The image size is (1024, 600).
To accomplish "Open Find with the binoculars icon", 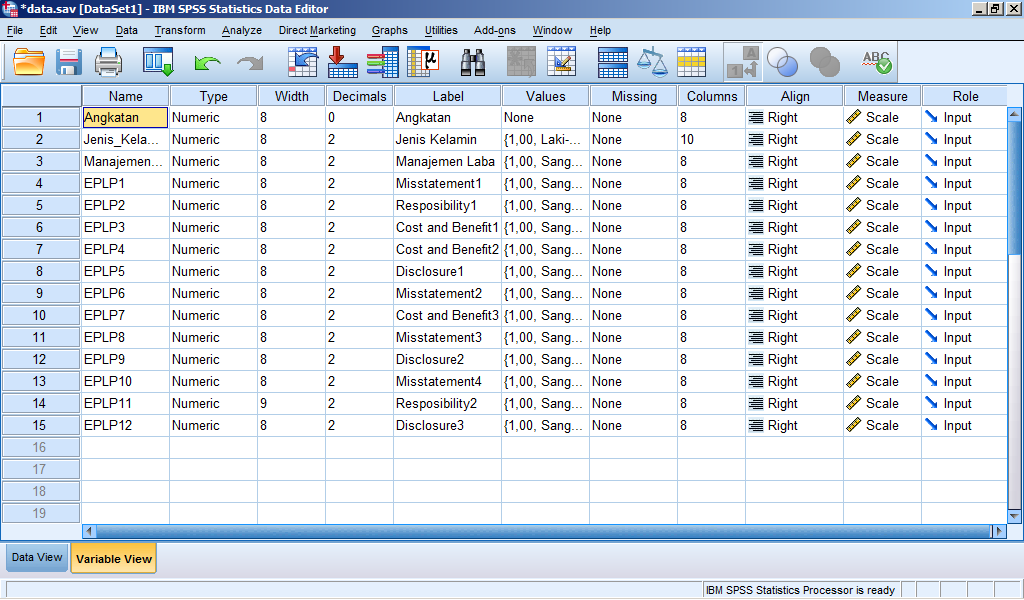I will coord(472,63).
